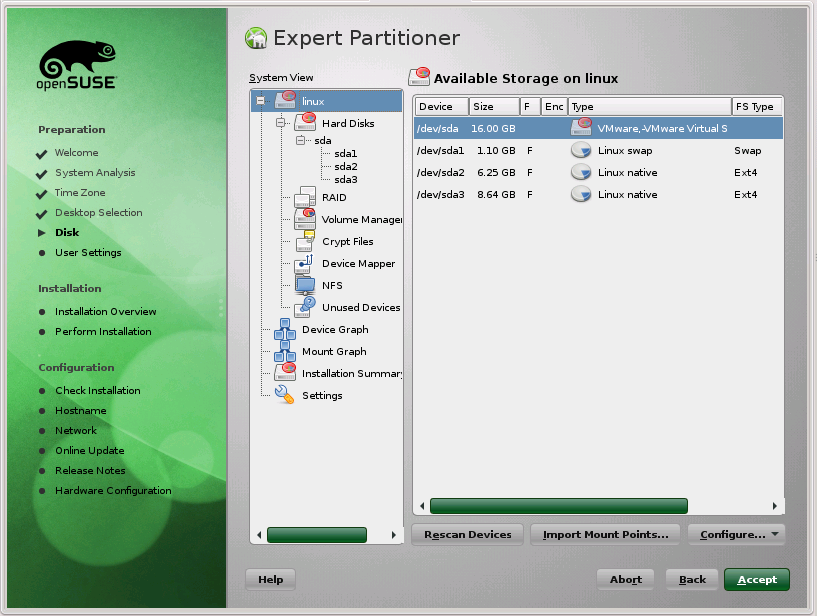Screen dimensions: 817x616
Task: Click the Linux swap partition icon
Action: [x=580, y=150]
